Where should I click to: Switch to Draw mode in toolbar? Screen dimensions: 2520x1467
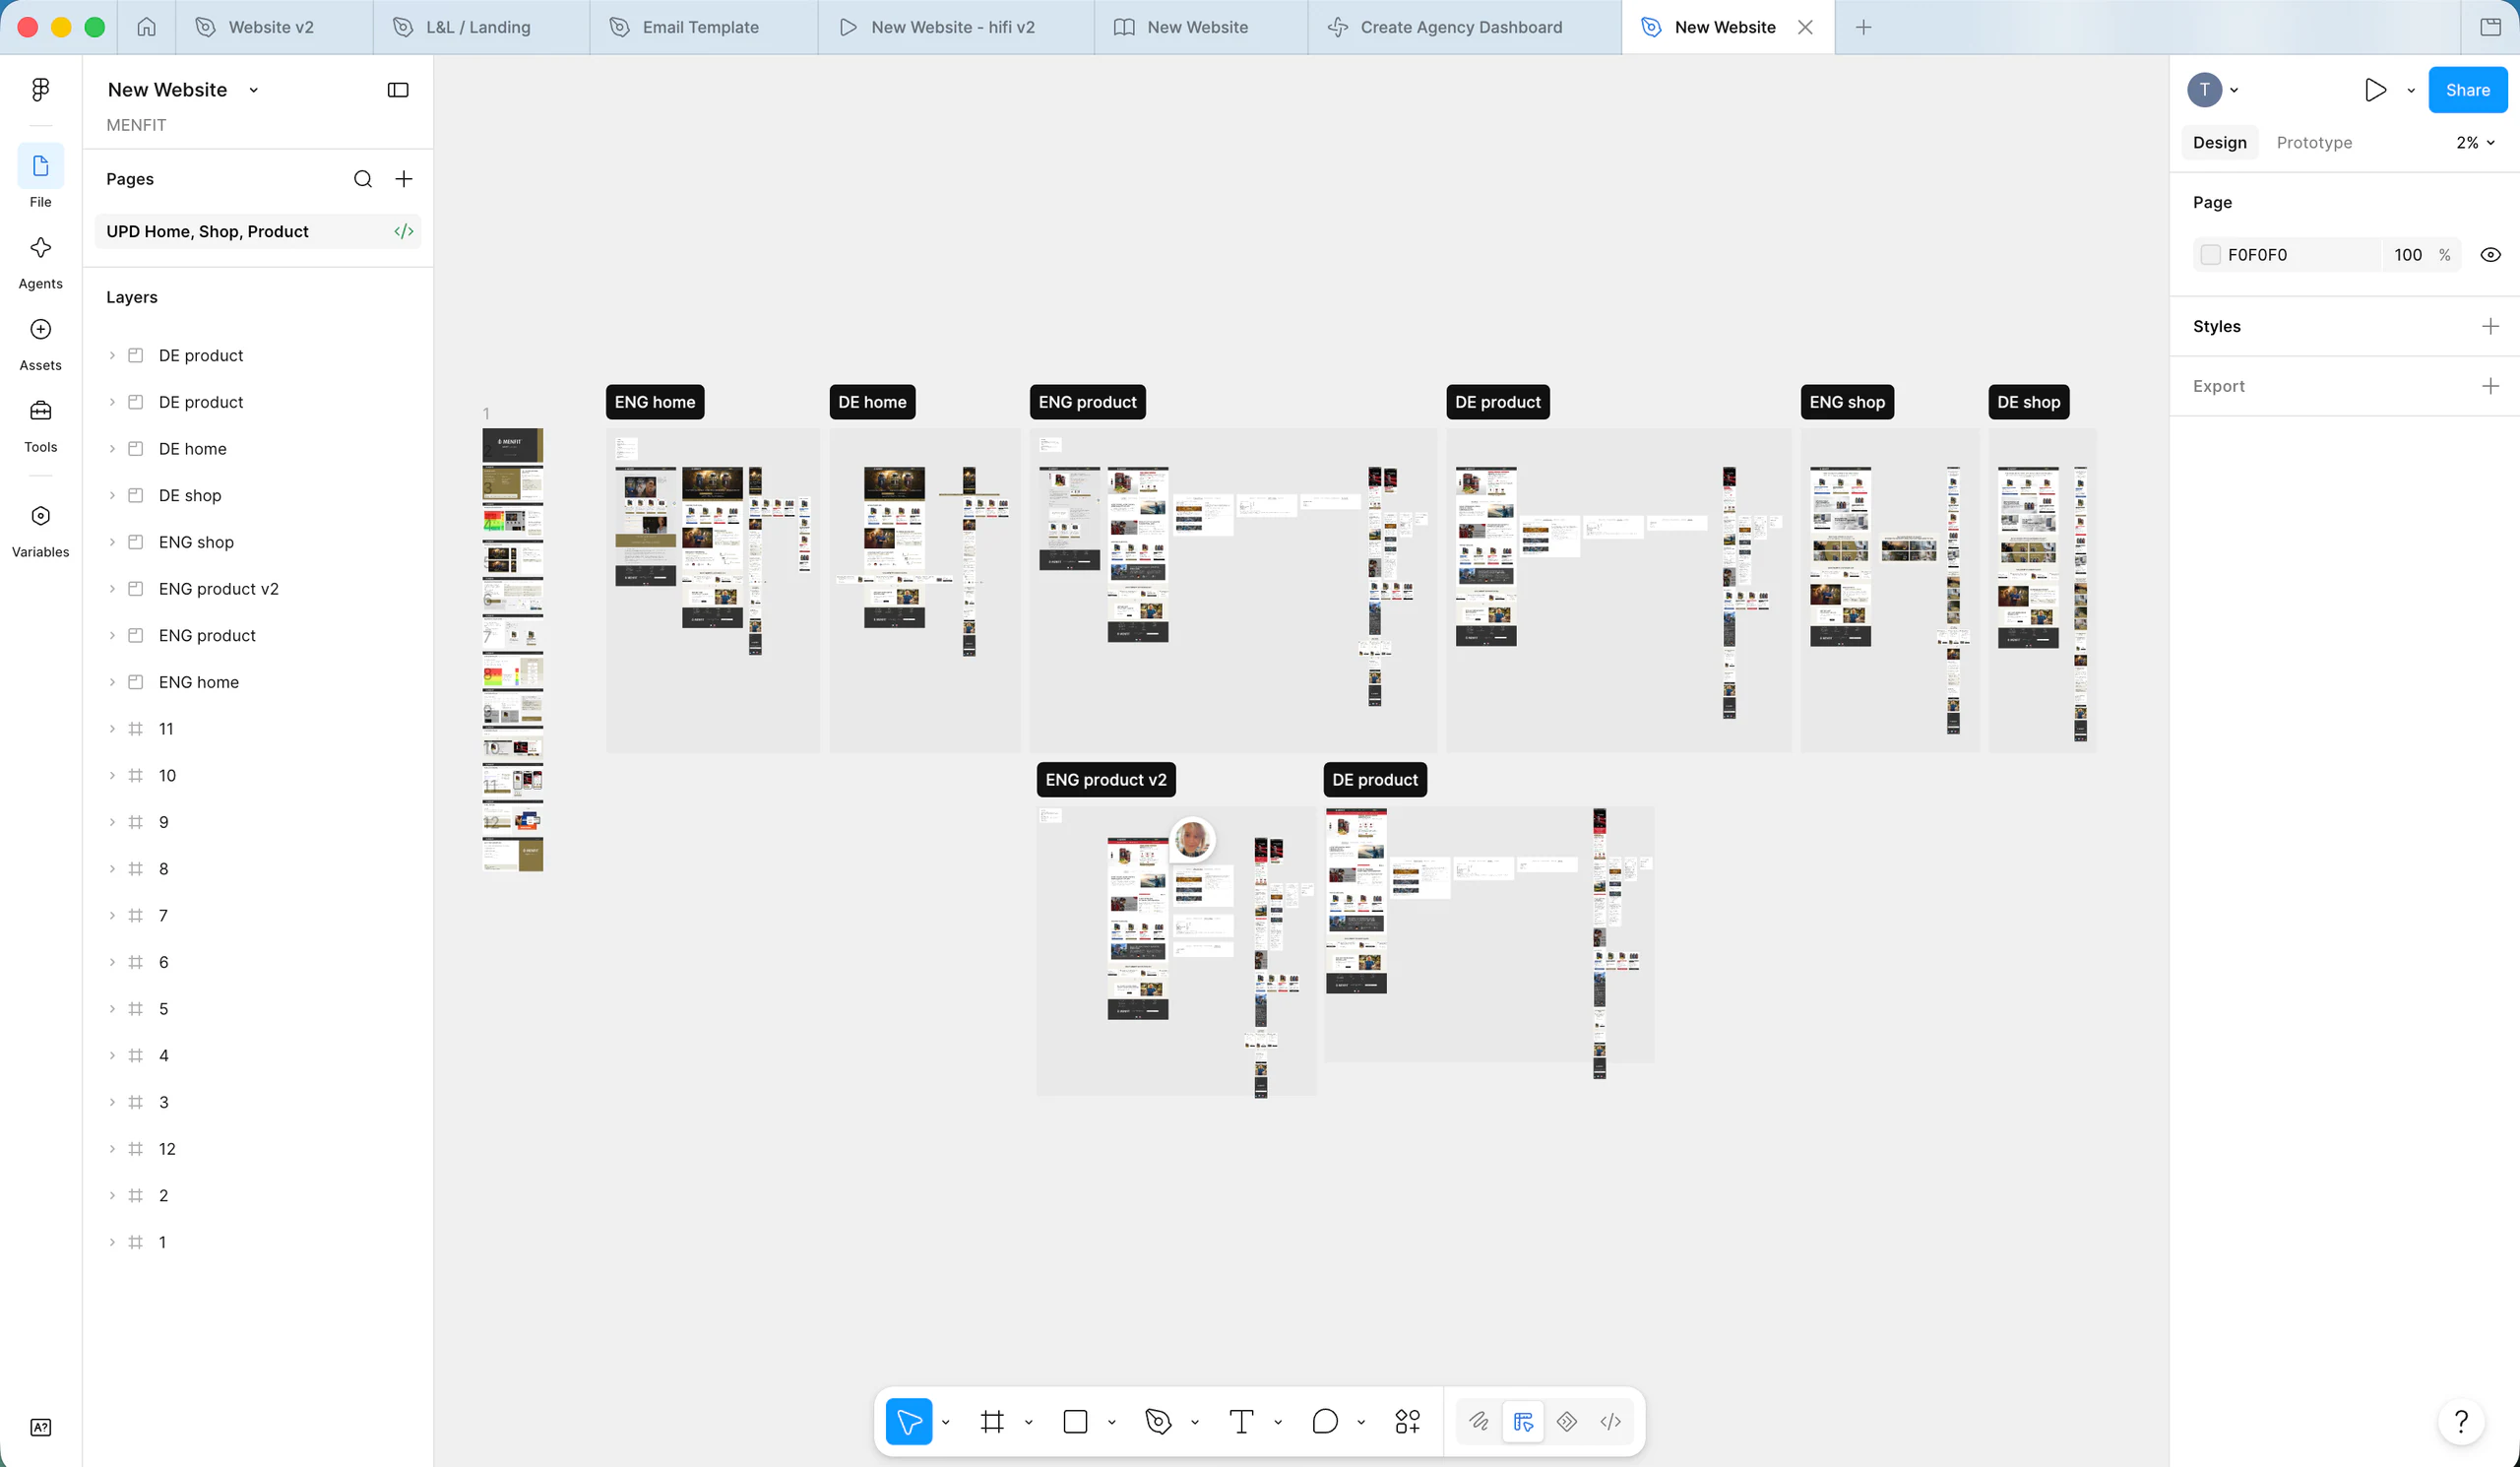click(x=1479, y=1421)
